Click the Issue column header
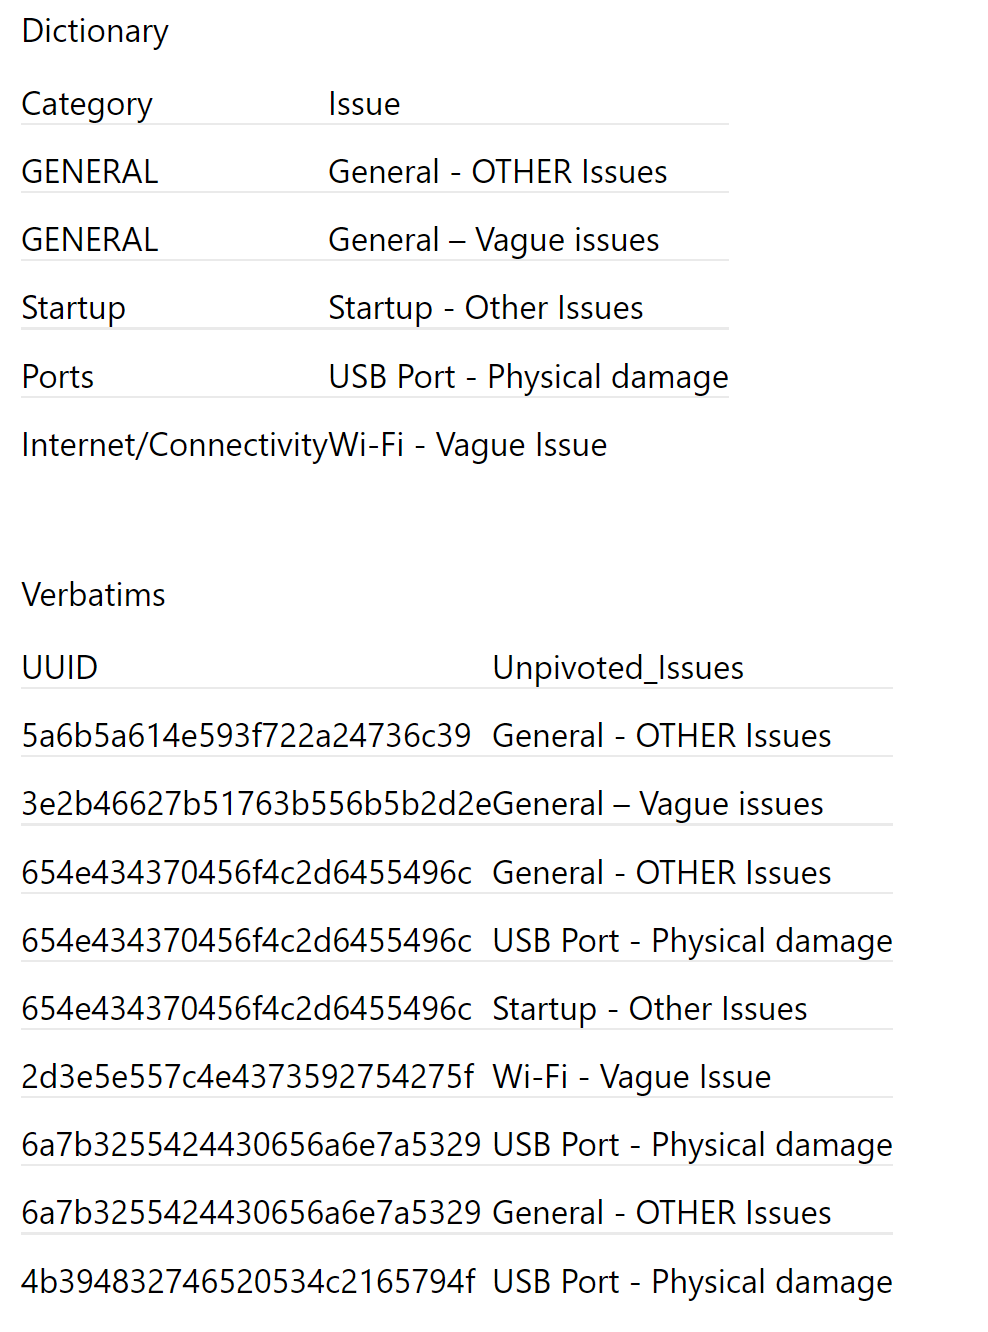The height and width of the screenshot is (1332, 988). coord(364,104)
